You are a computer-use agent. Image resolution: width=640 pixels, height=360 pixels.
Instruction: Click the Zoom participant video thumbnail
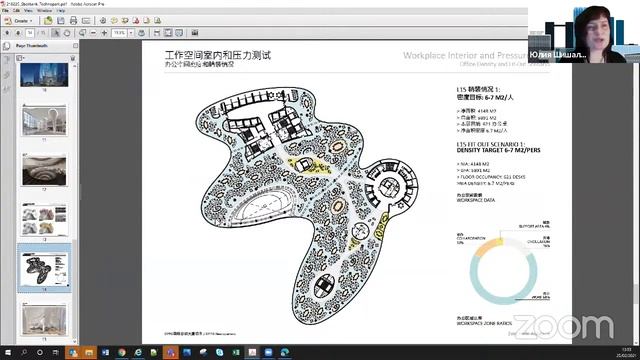tap(584, 31)
